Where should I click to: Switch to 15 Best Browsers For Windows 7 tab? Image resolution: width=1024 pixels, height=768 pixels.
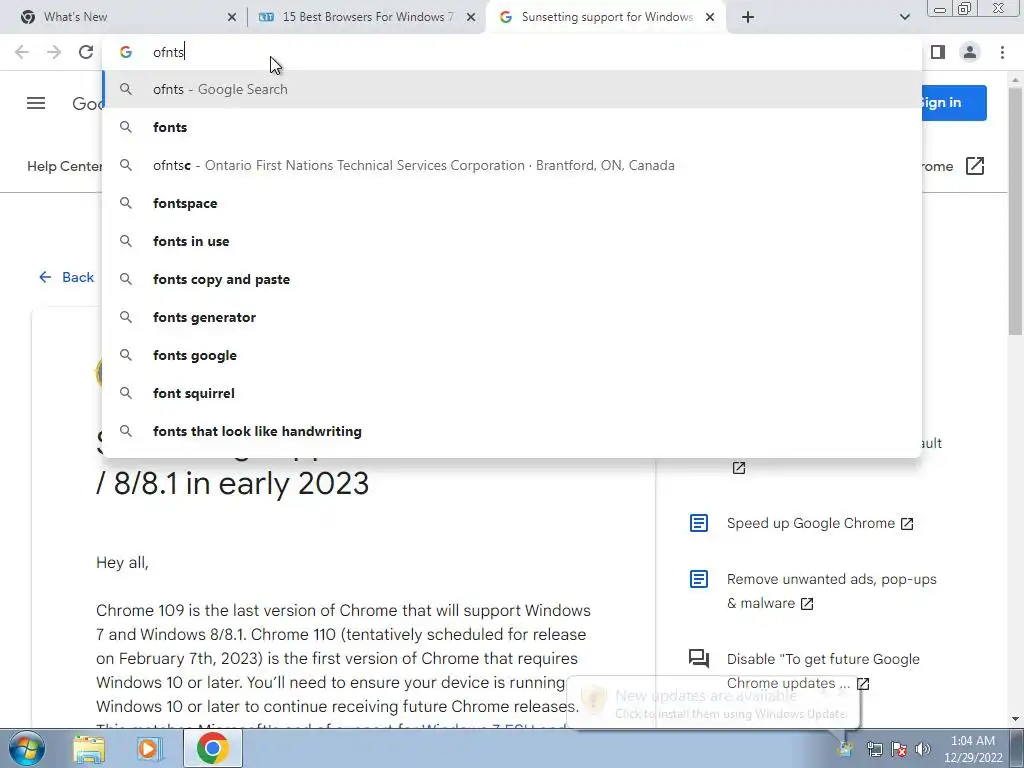click(x=367, y=17)
